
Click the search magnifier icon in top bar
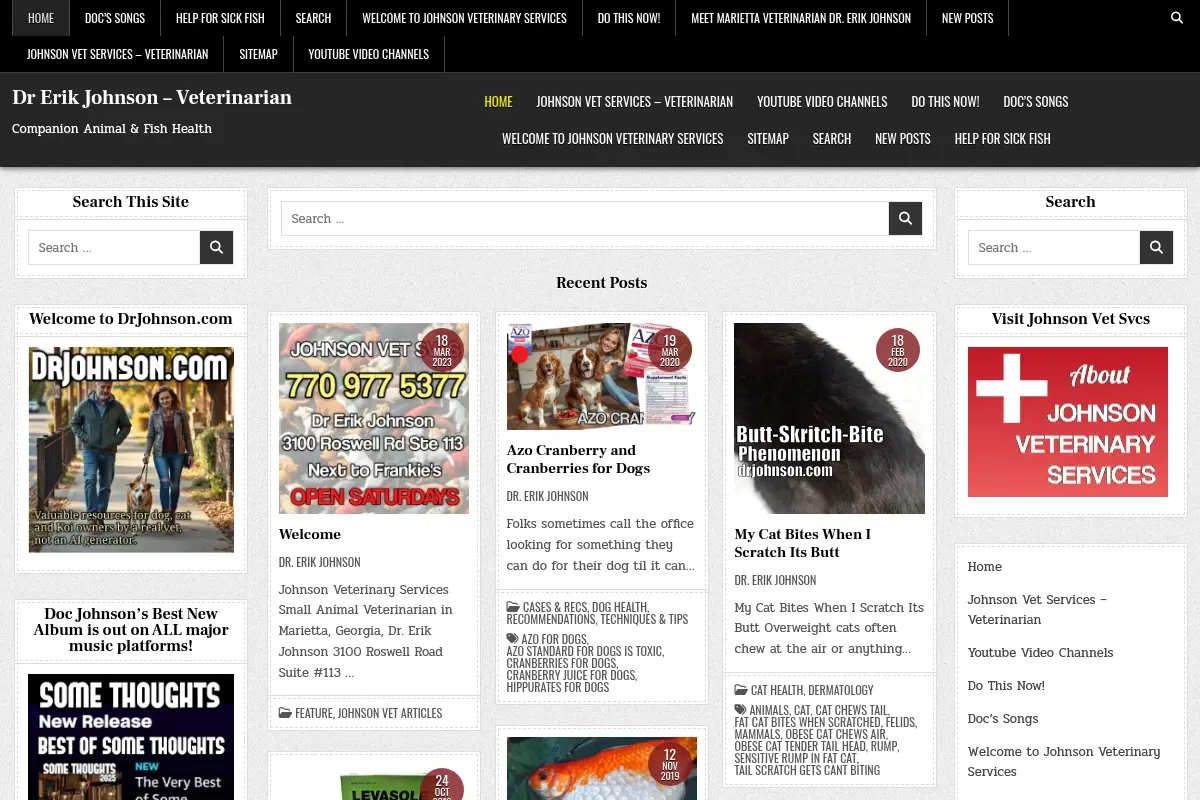coord(1176,18)
